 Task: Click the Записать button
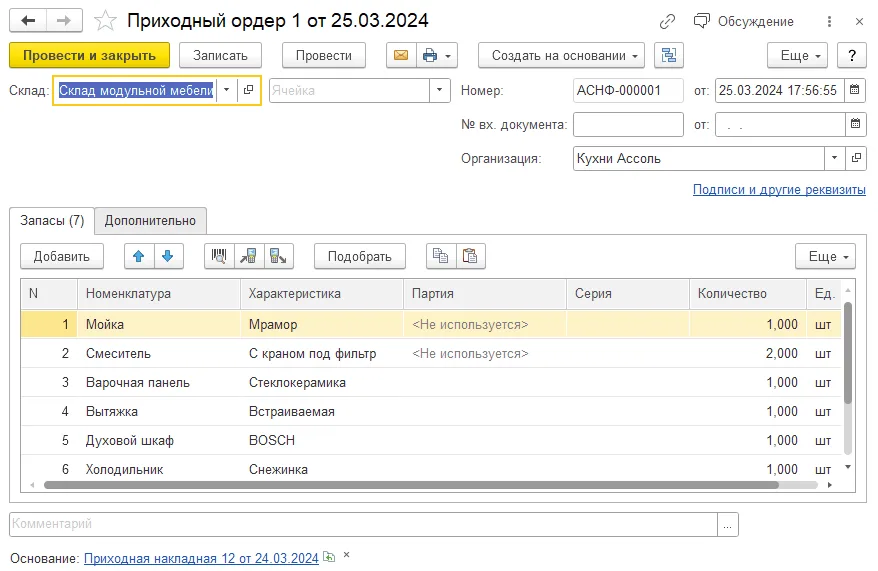point(220,55)
